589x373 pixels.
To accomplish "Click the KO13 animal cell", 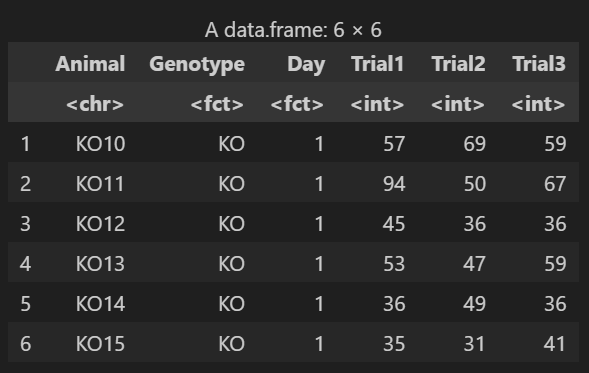I will pos(100,264).
